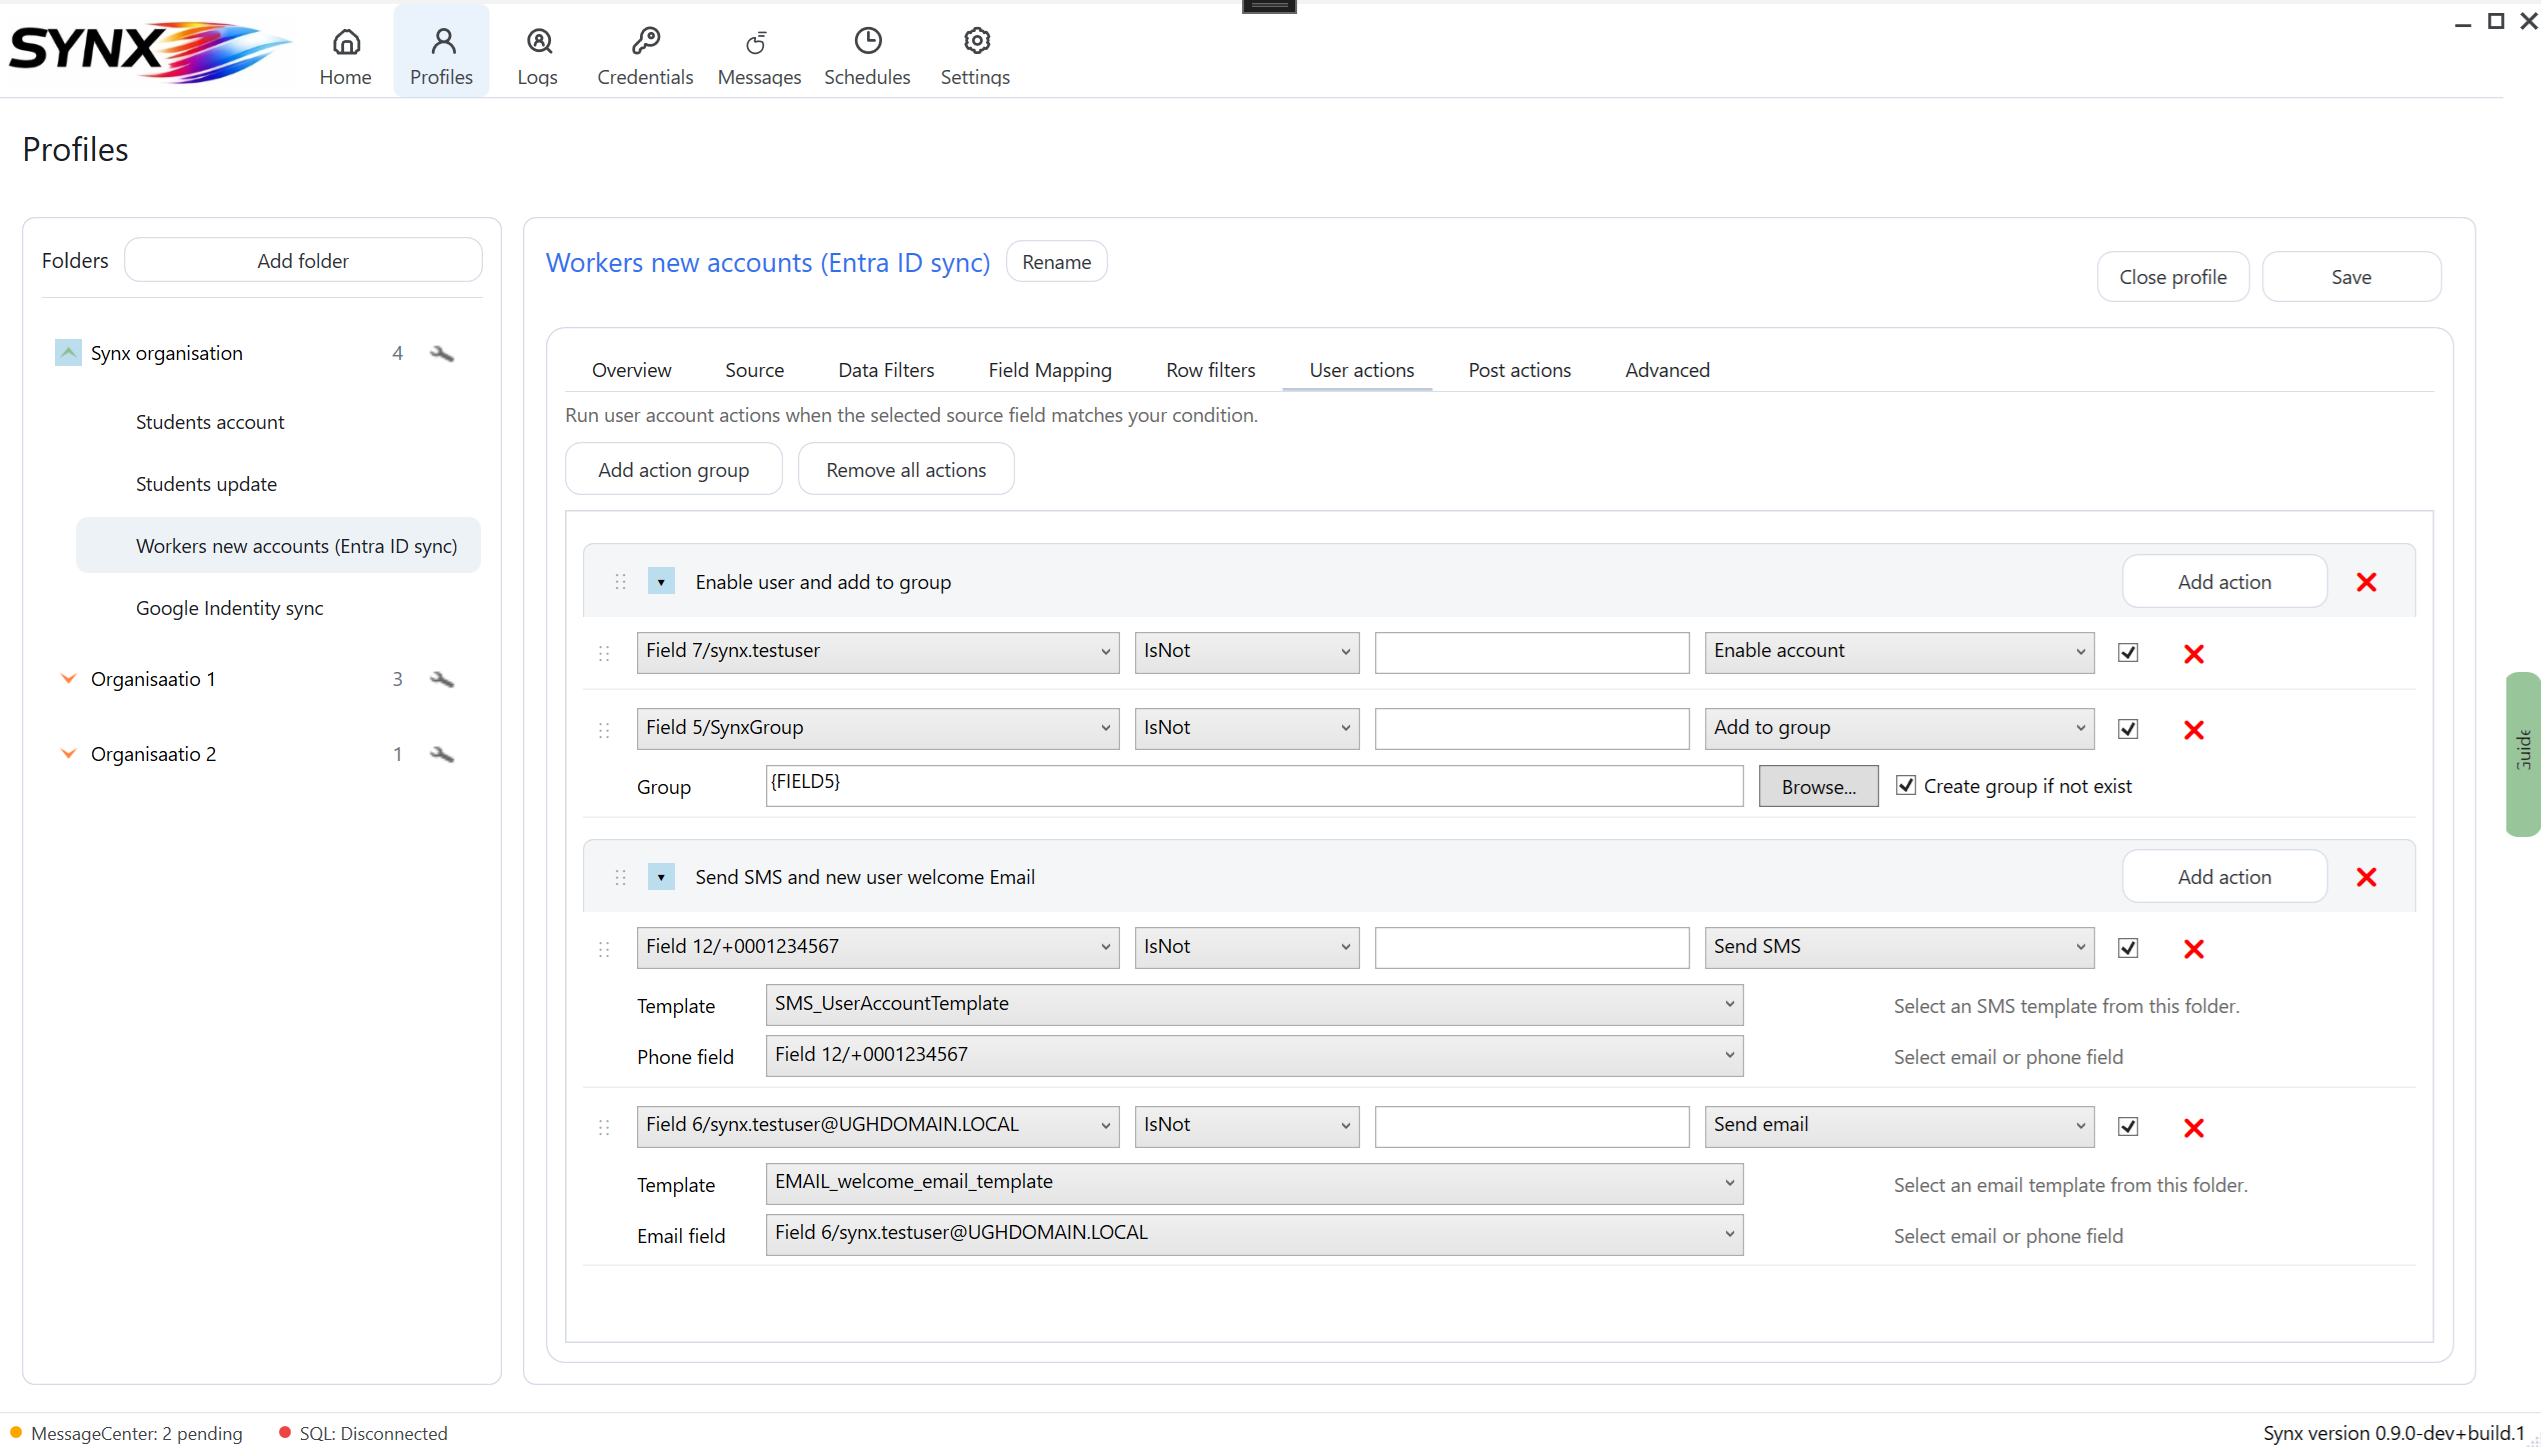Open the Email field dropdown
This screenshot has width=2541, height=1447.
click(1254, 1234)
